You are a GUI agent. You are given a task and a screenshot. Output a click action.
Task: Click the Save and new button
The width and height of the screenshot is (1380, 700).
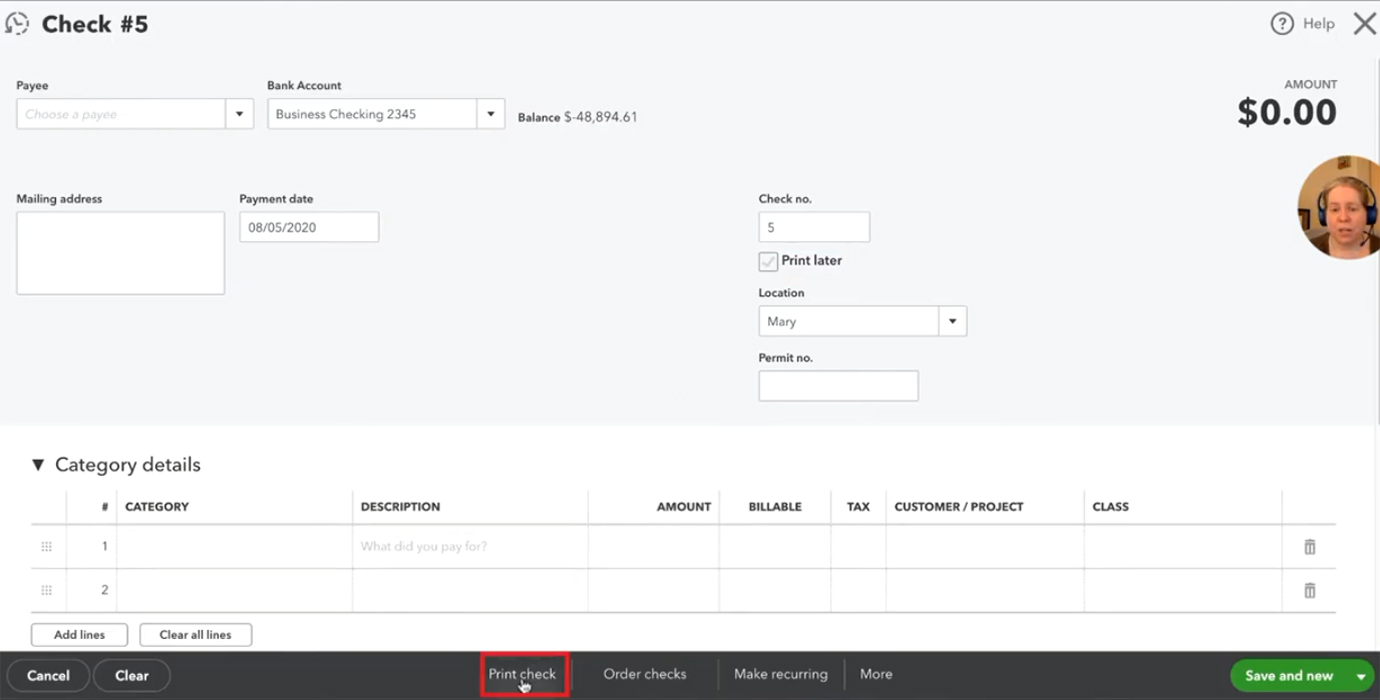point(1289,676)
